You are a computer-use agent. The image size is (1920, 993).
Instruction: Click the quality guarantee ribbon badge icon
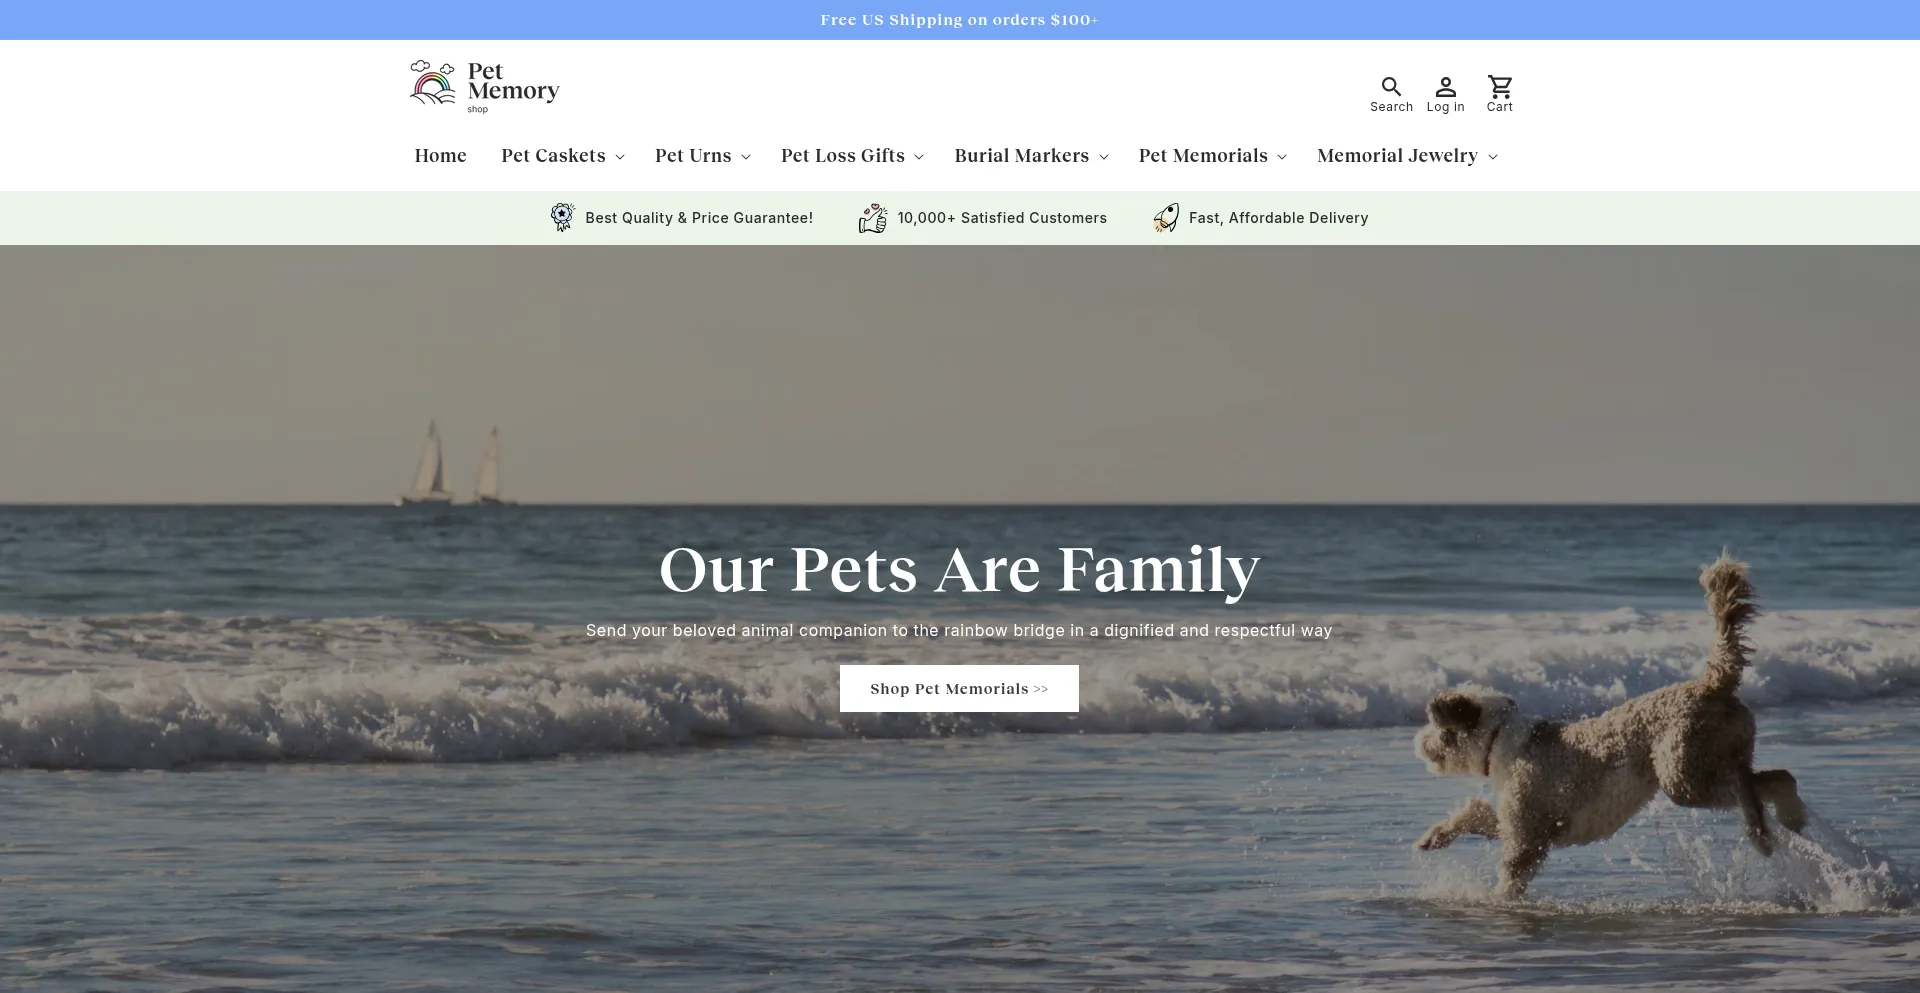(563, 217)
